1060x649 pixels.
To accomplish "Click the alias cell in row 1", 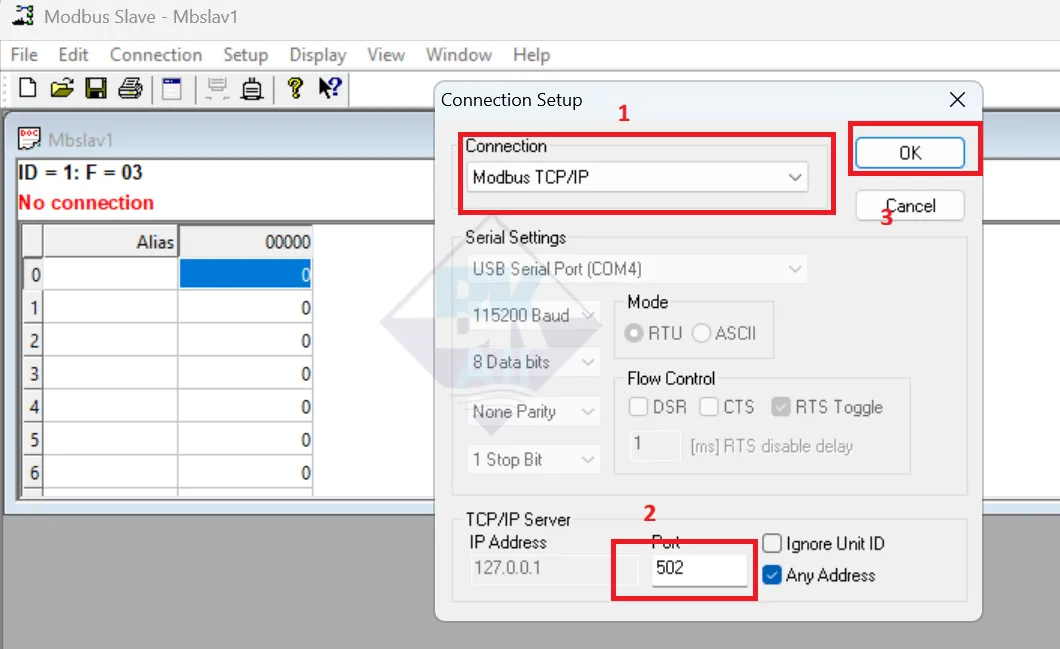I will (110, 308).
